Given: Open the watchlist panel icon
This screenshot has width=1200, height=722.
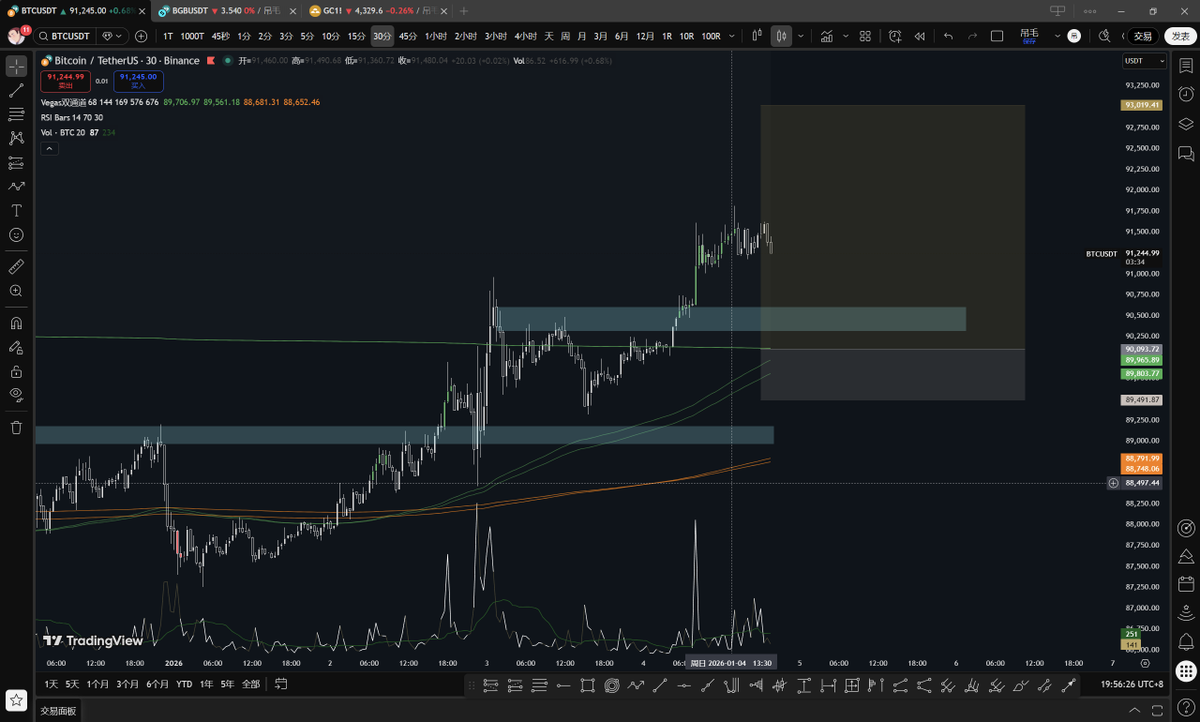Looking at the screenshot, I should (1186, 66).
